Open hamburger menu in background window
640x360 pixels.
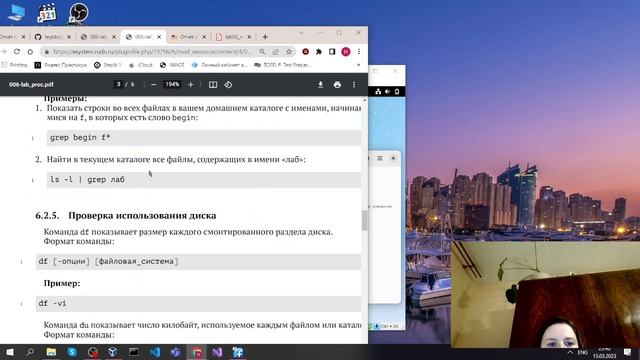[x=380, y=158]
